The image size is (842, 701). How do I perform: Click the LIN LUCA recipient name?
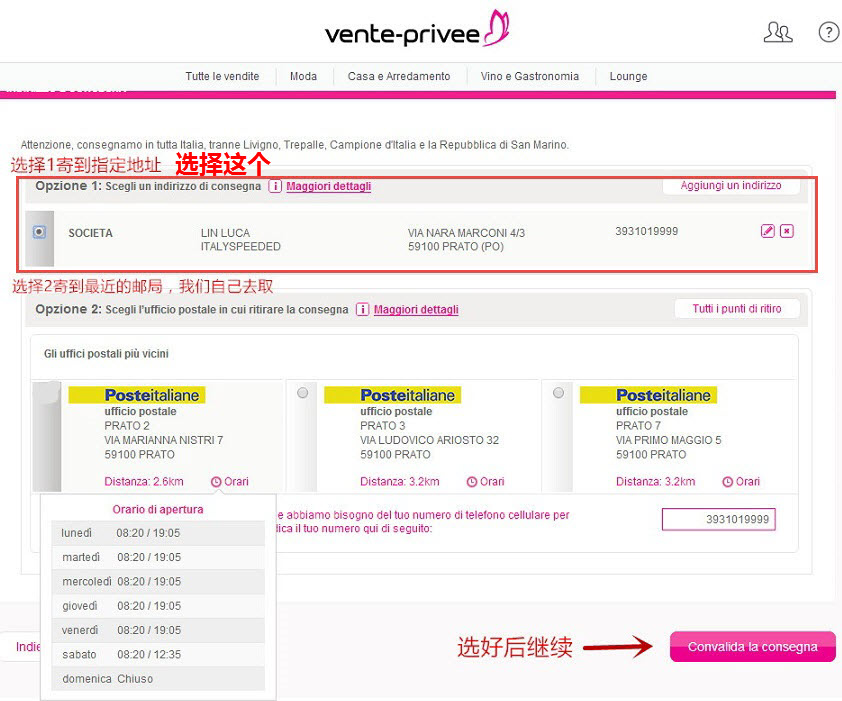[226, 233]
